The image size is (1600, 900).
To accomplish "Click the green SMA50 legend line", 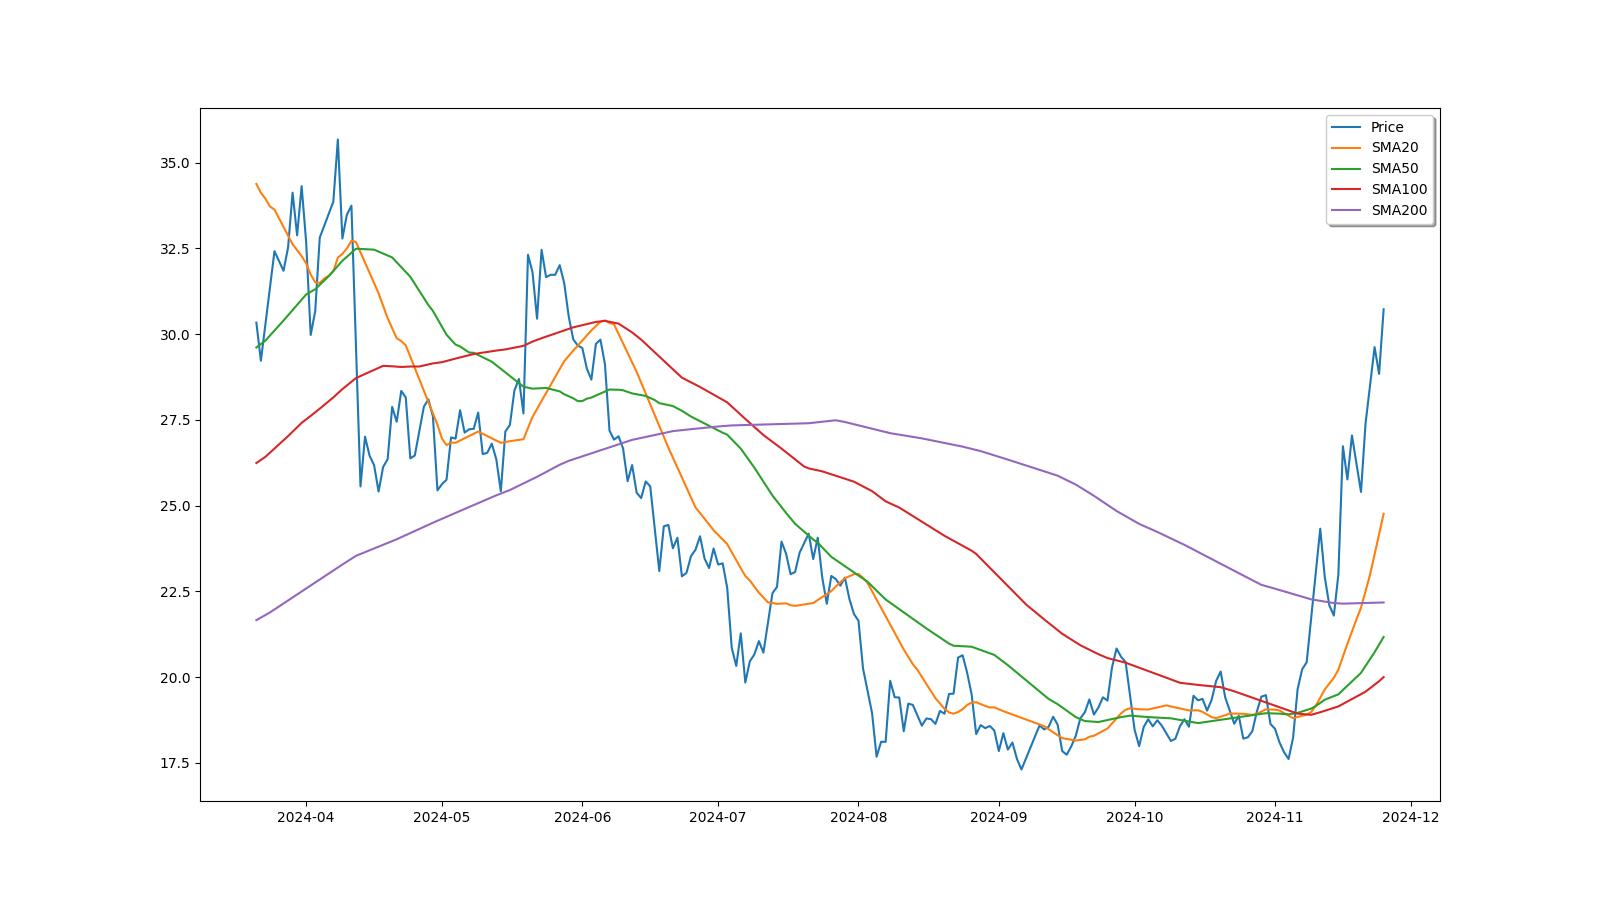I will (1347, 169).
